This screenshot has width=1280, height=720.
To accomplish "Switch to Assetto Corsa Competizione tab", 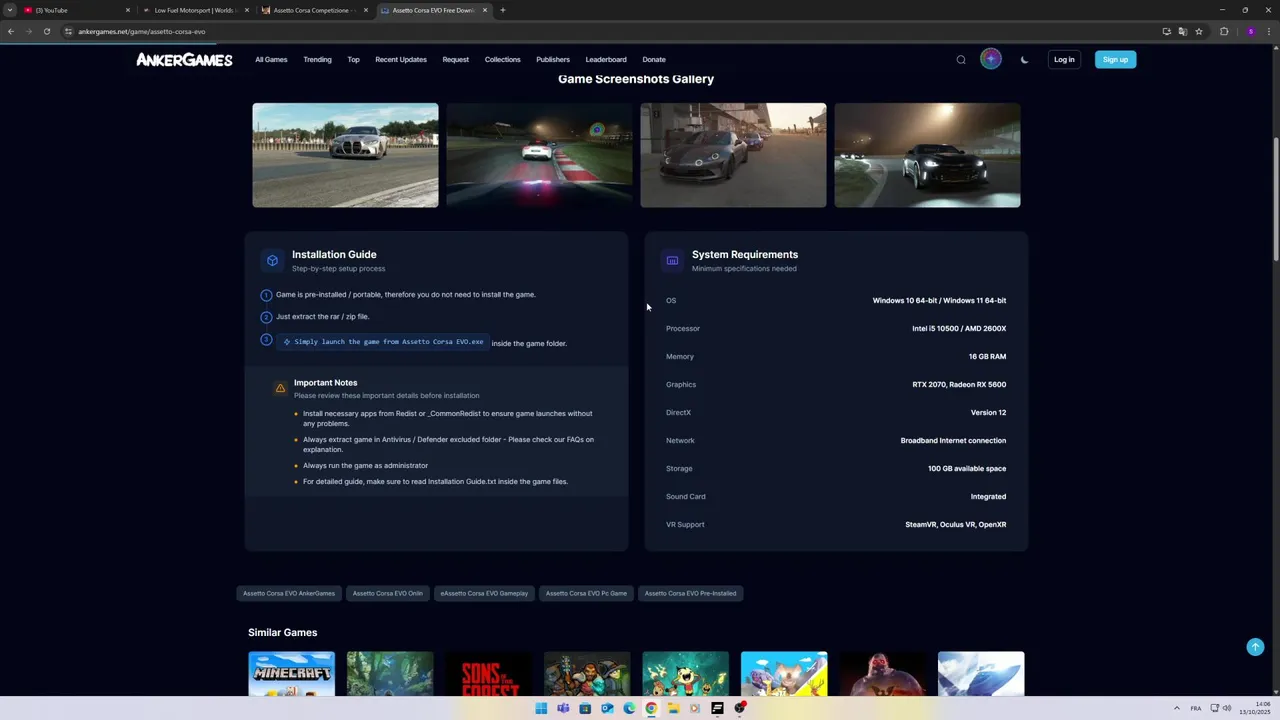I will [314, 10].
